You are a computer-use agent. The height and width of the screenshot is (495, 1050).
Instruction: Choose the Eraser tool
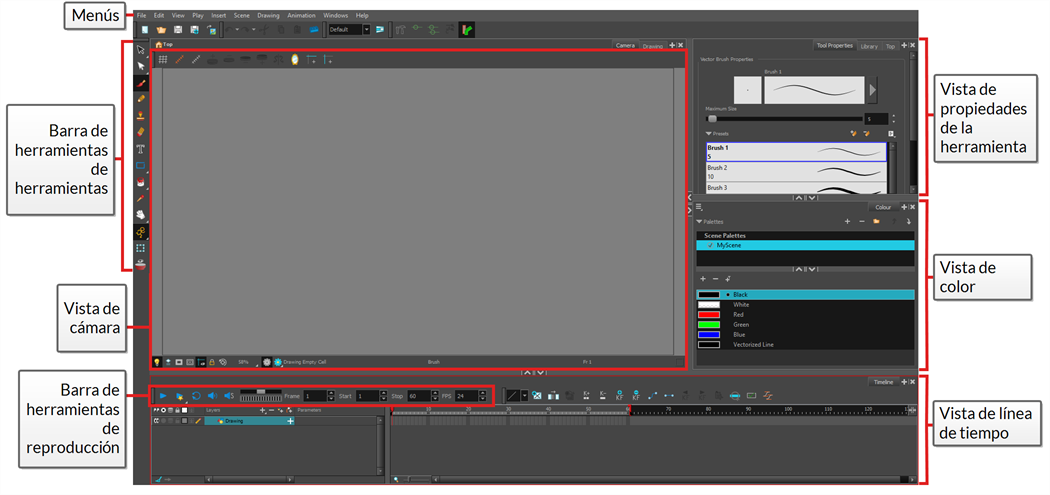tap(141, 132)
